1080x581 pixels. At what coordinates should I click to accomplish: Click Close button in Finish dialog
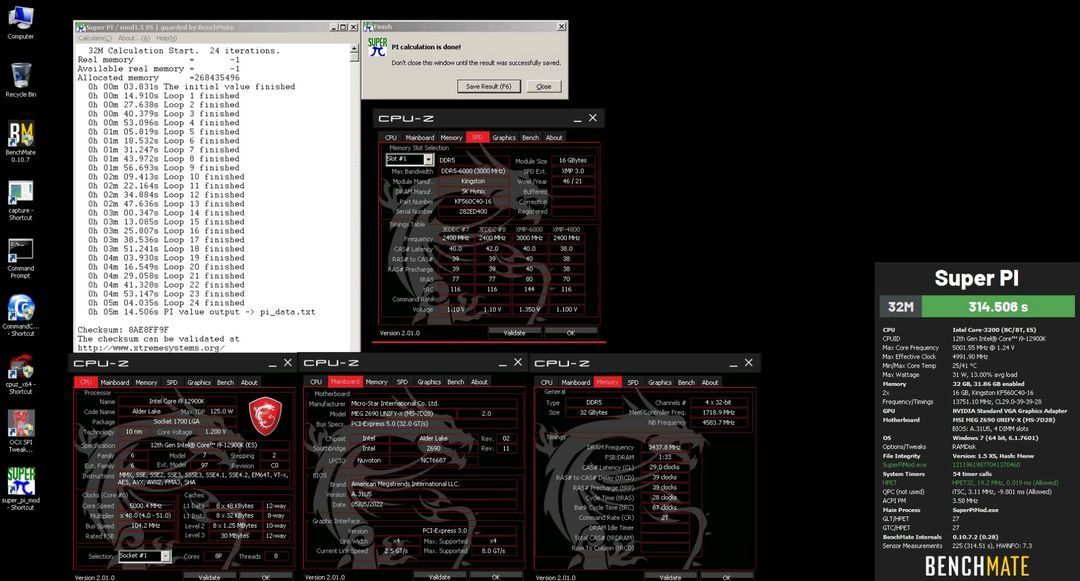point(544,86)
